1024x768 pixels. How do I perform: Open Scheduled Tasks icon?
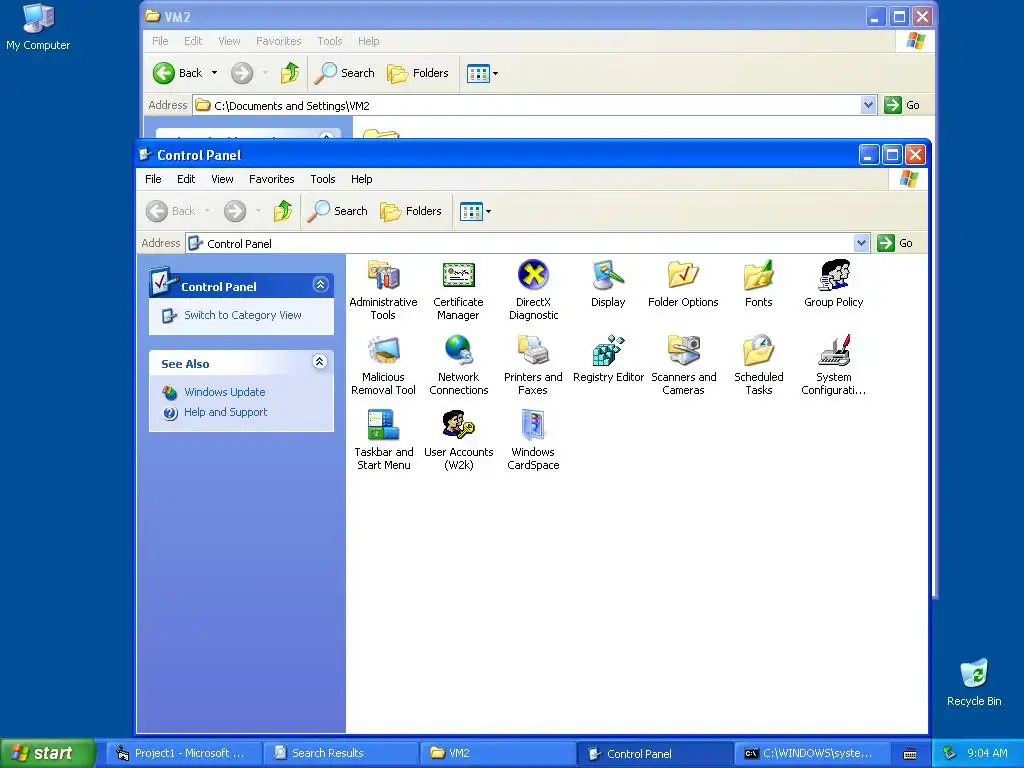pos(758,364)
